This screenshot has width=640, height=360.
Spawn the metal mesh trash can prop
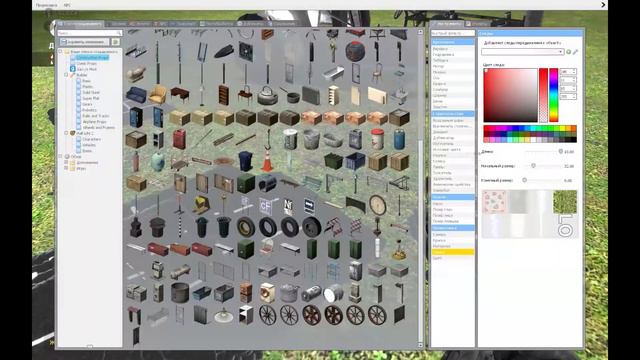[x=312, y=140]
